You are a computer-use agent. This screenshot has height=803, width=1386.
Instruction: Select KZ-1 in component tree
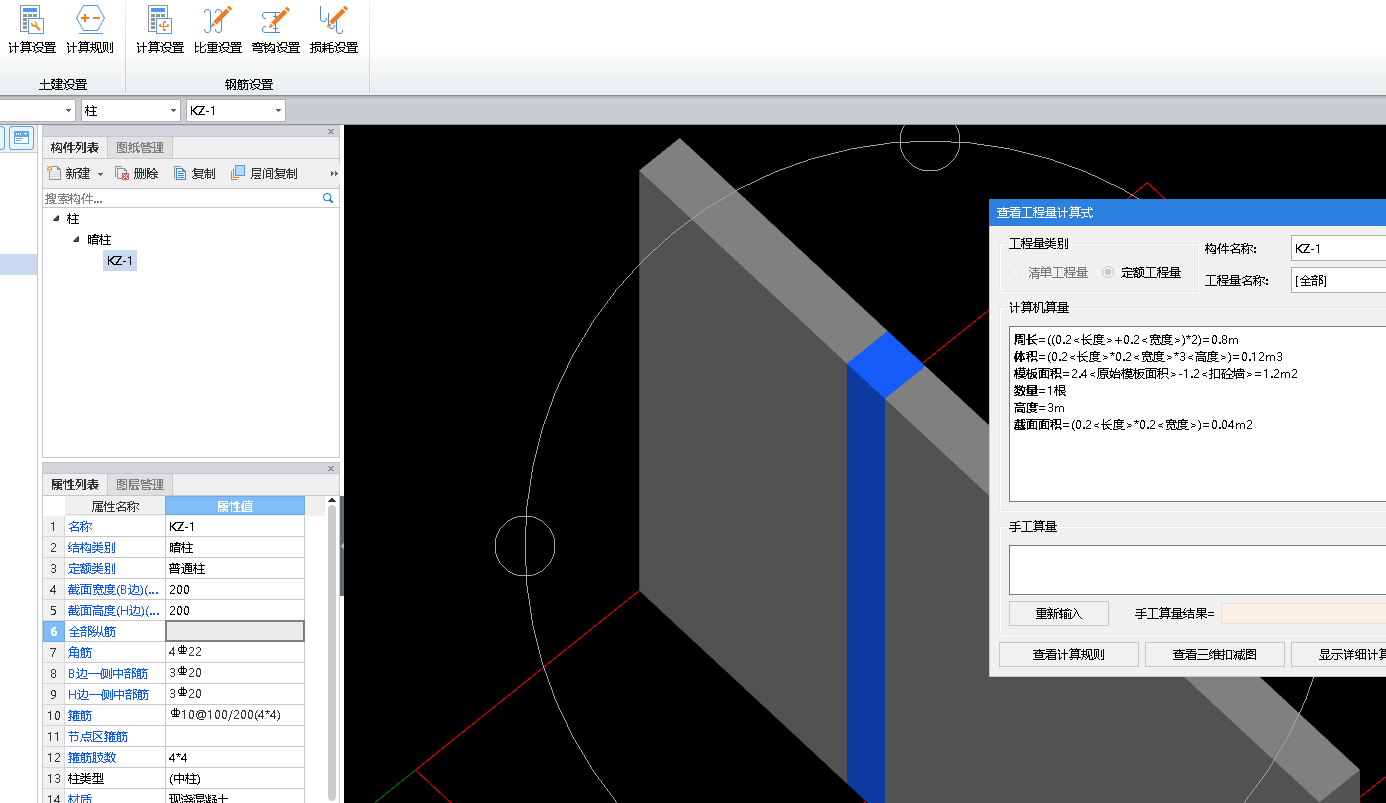pyautogui.click(x=120, y=261)
